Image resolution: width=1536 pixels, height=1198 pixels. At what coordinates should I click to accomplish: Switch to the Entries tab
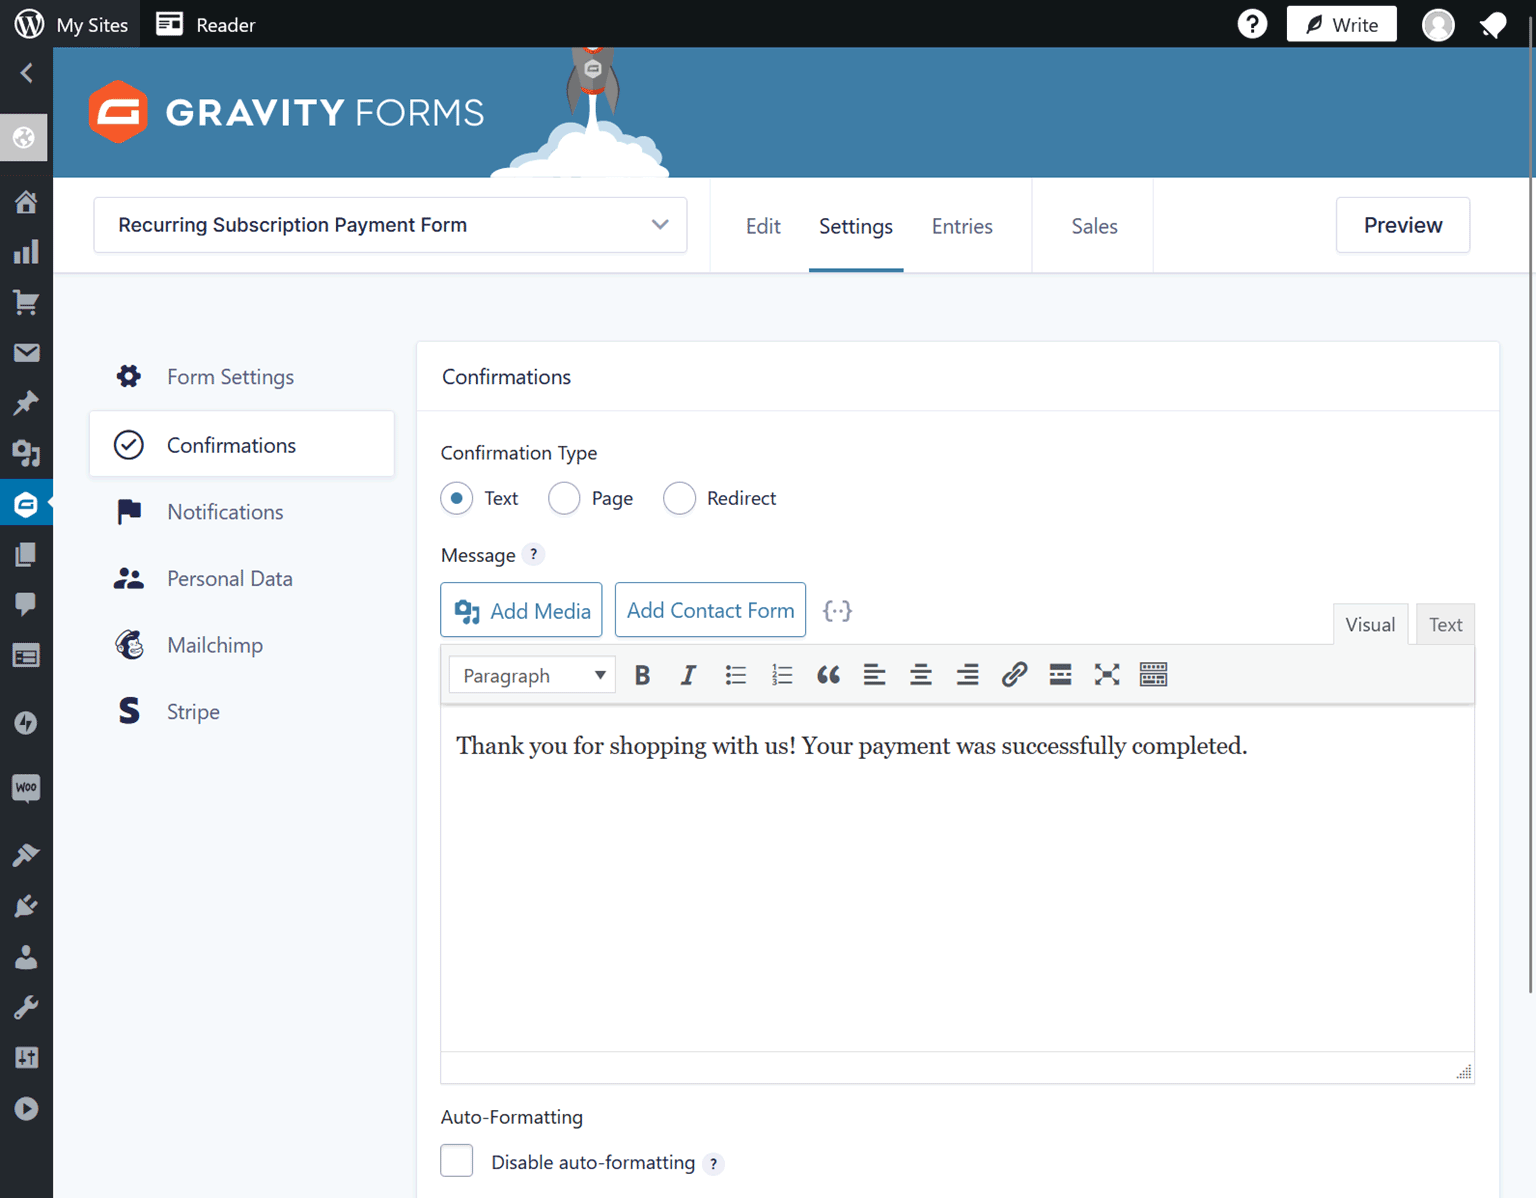(962, 226)
